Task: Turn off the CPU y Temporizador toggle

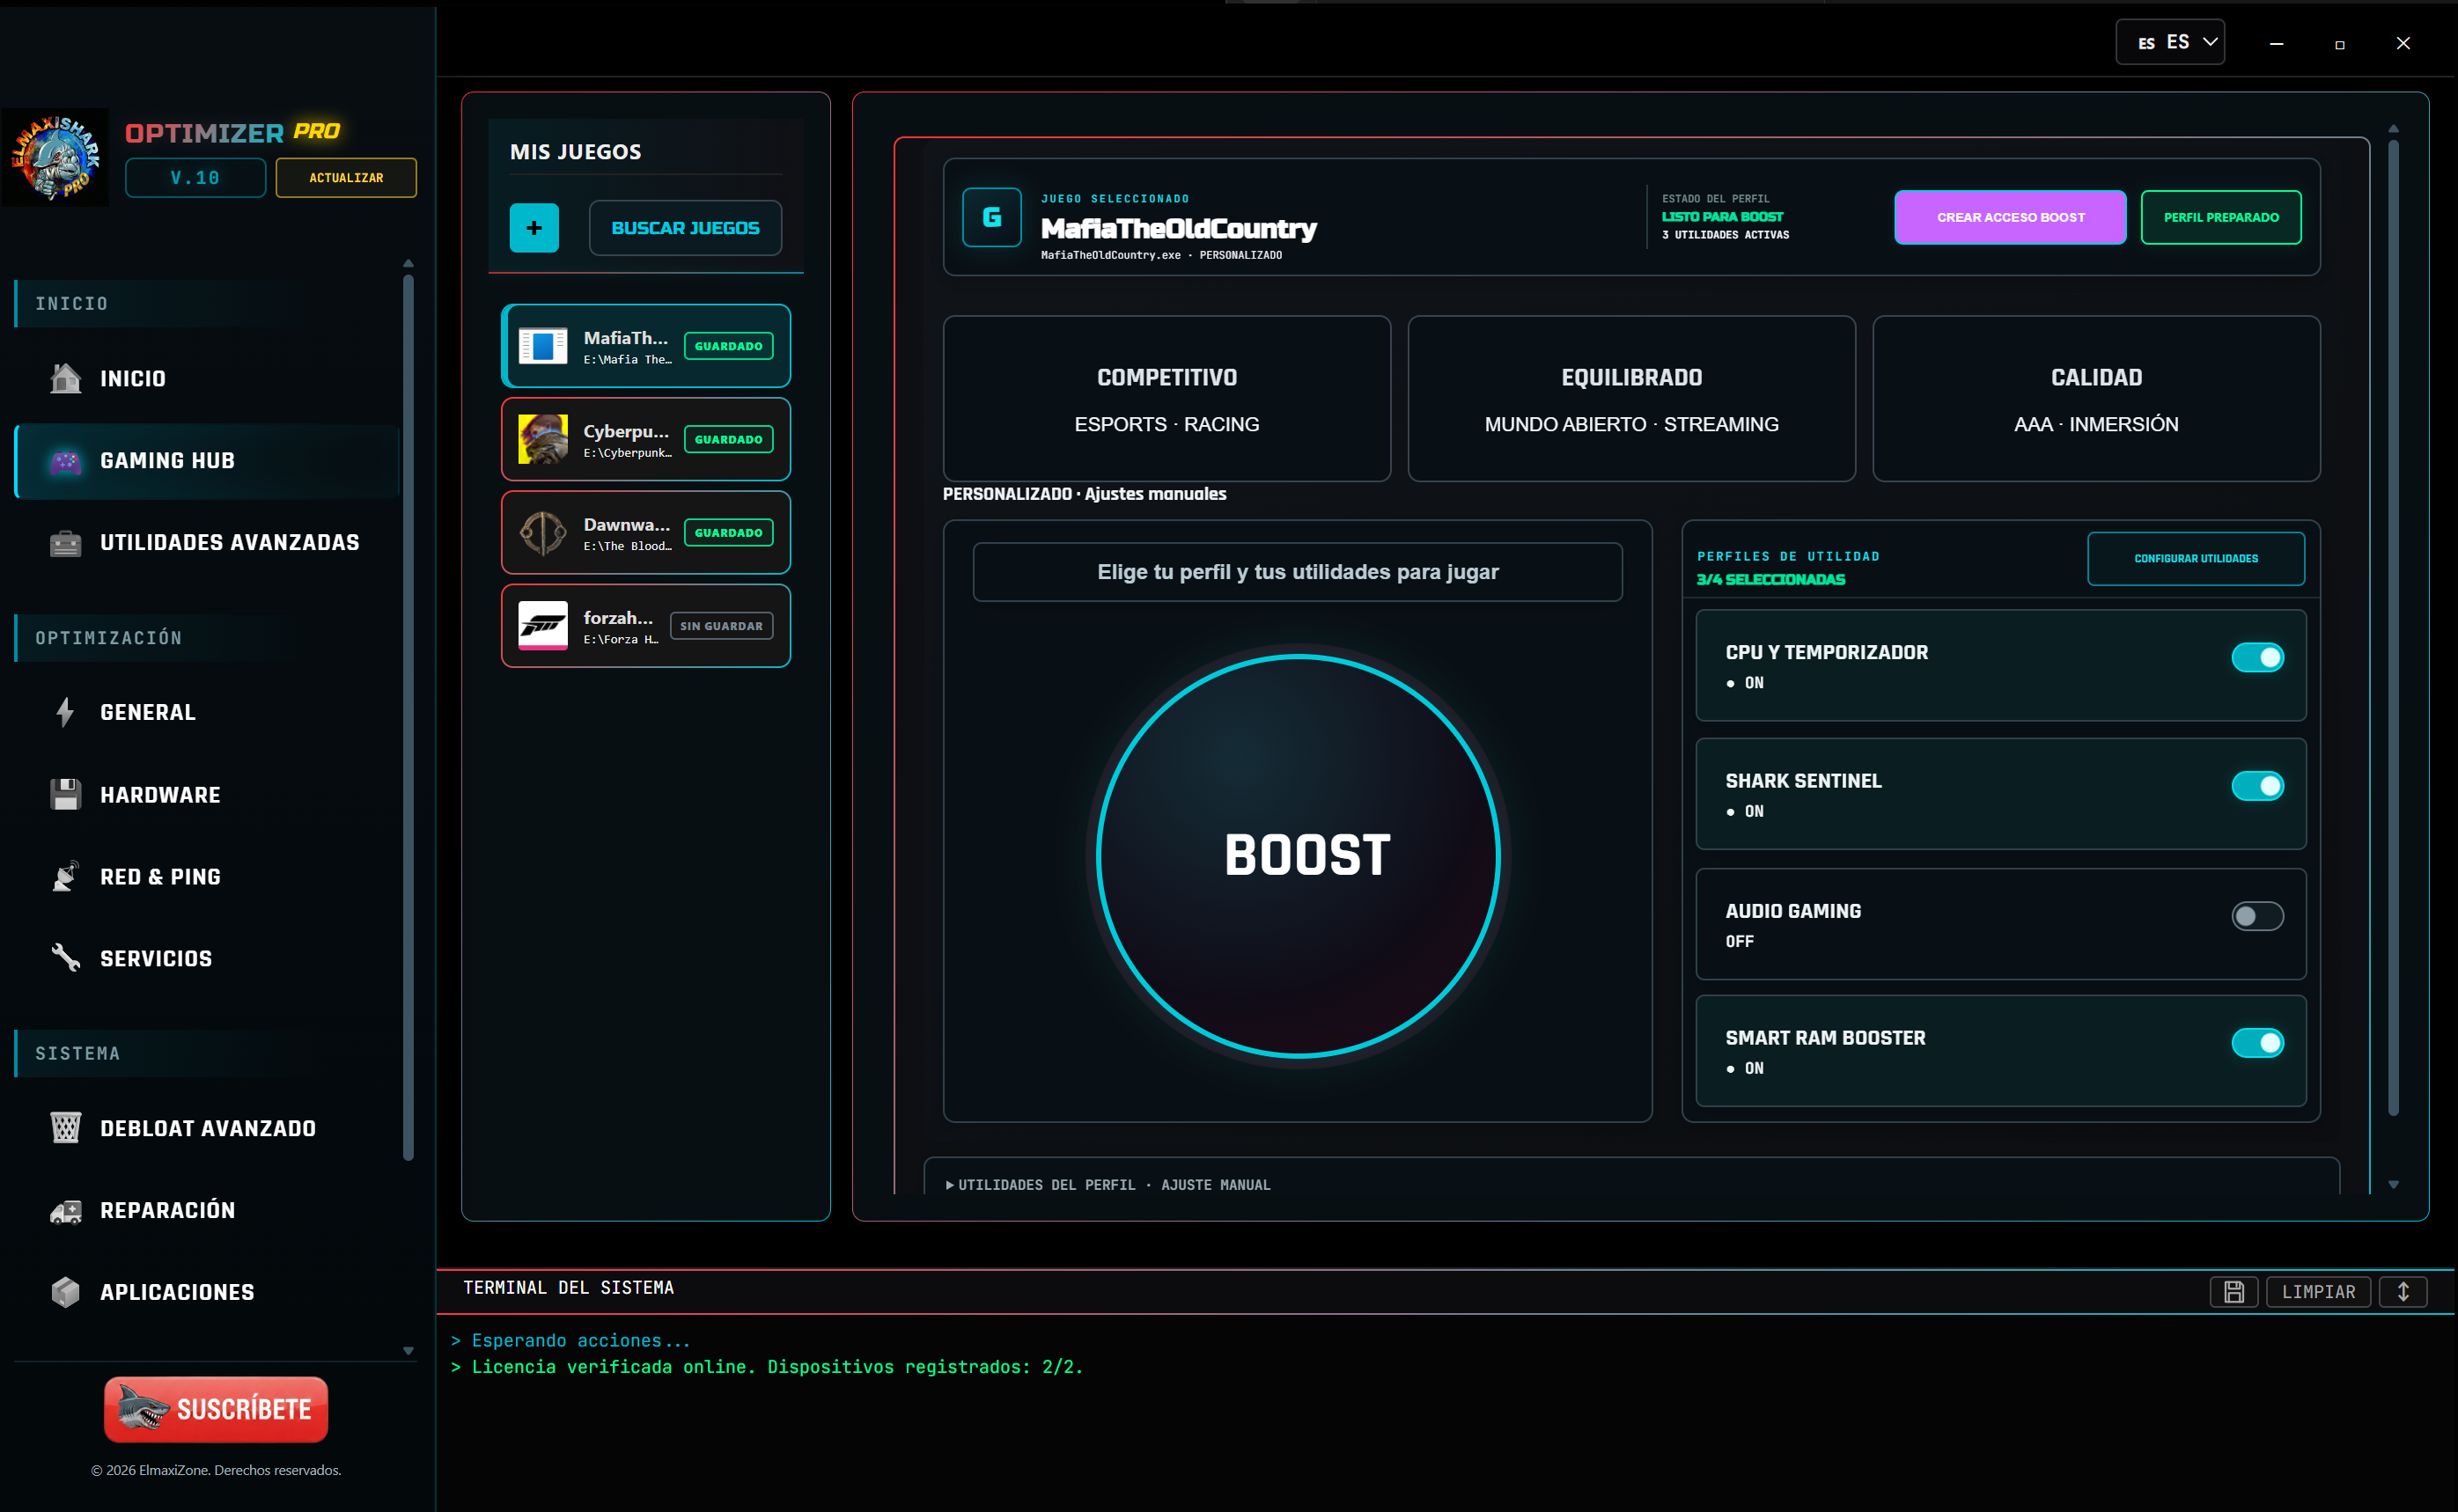Action: point(2257,657)
